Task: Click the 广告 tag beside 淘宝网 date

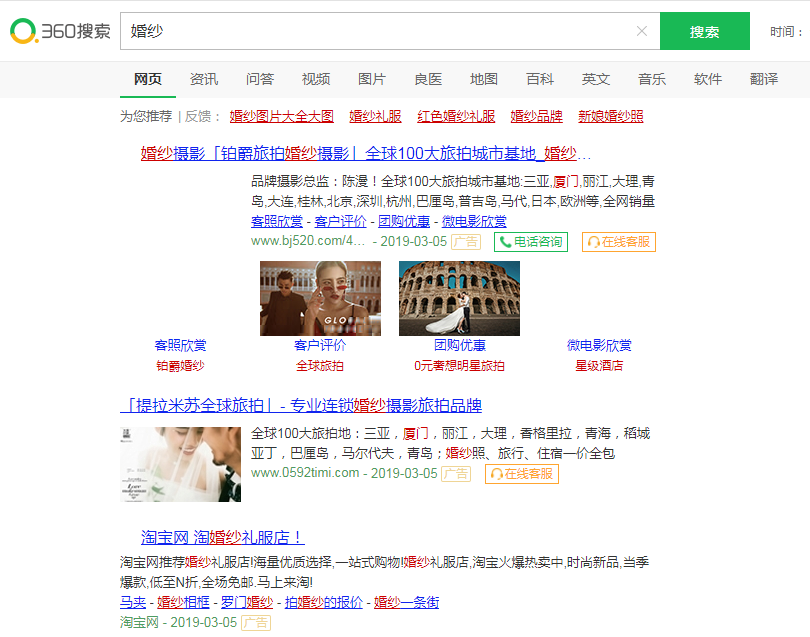Action: pos(256,623)
